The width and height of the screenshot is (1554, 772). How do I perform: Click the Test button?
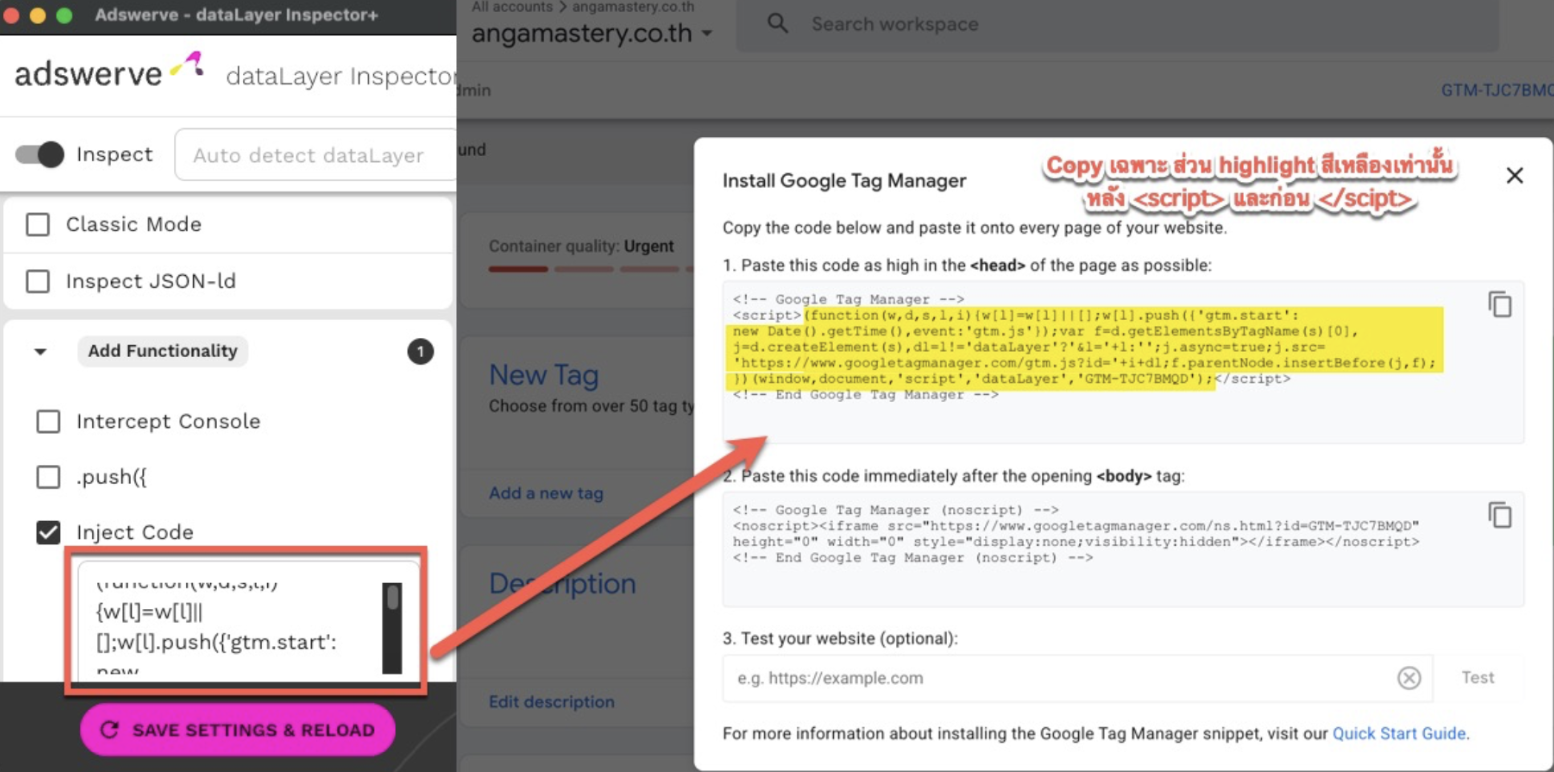pos(1477,678)
